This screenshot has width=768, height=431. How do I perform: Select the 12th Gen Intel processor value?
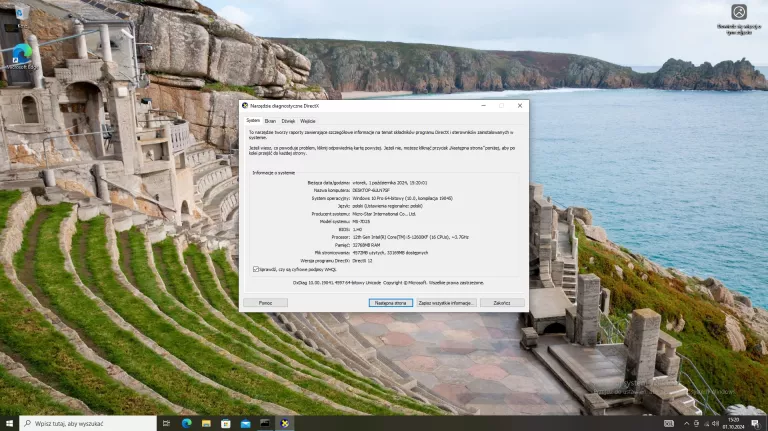pyautogui.click(x=410, y=237)
